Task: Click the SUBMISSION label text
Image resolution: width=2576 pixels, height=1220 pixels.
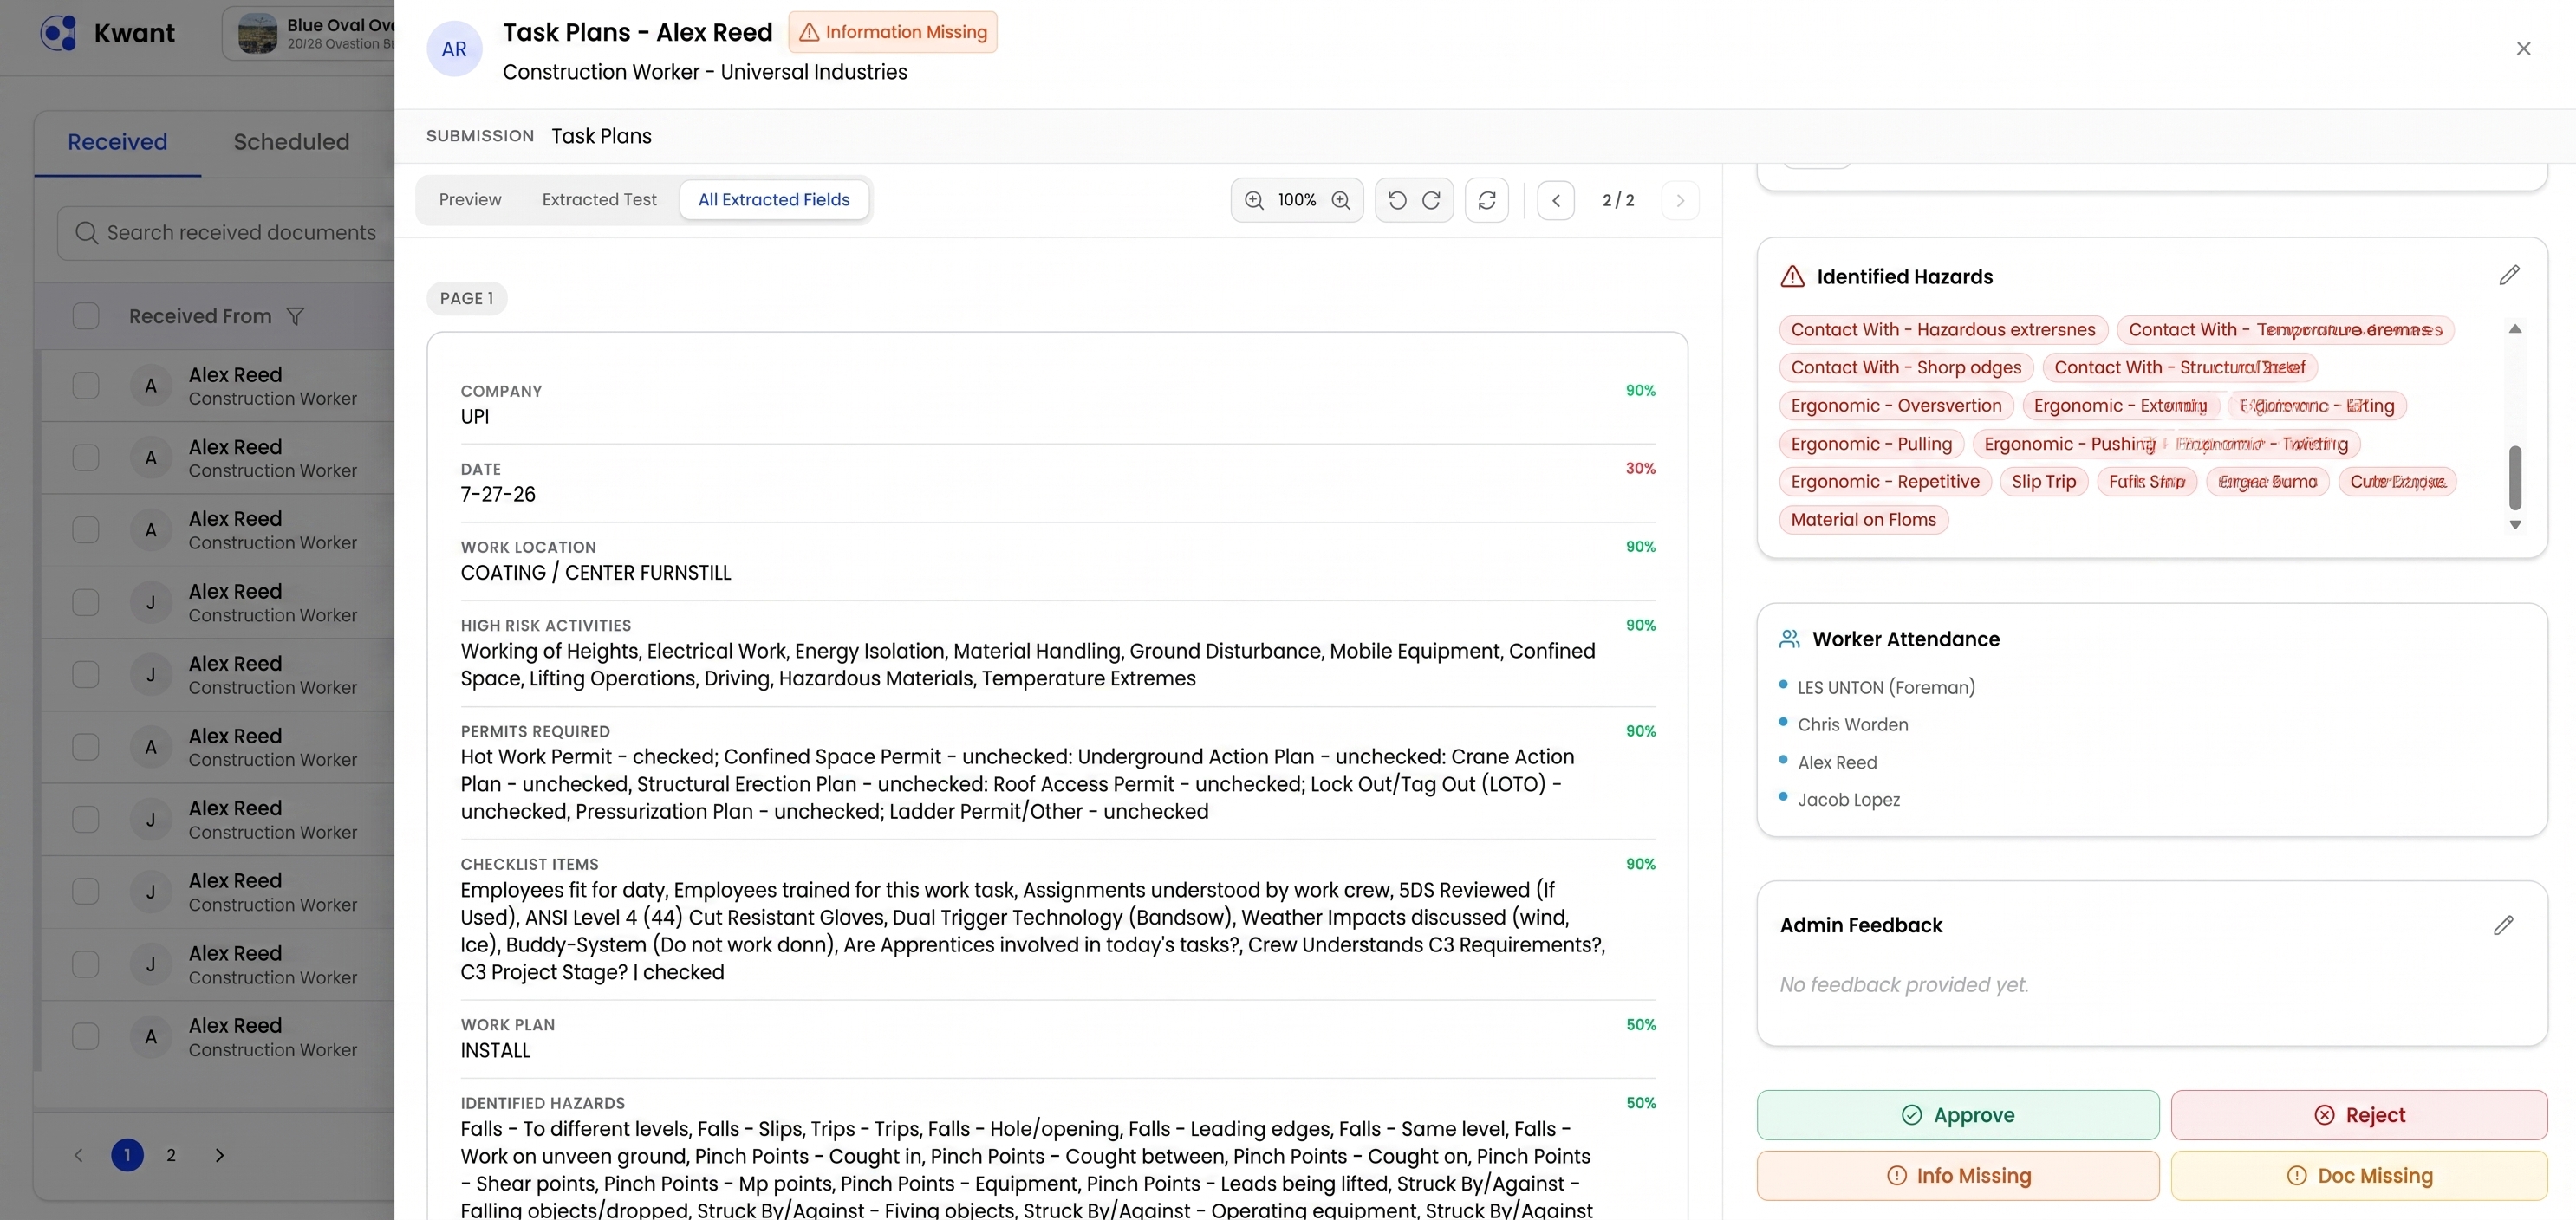Action: pos(480,136)
